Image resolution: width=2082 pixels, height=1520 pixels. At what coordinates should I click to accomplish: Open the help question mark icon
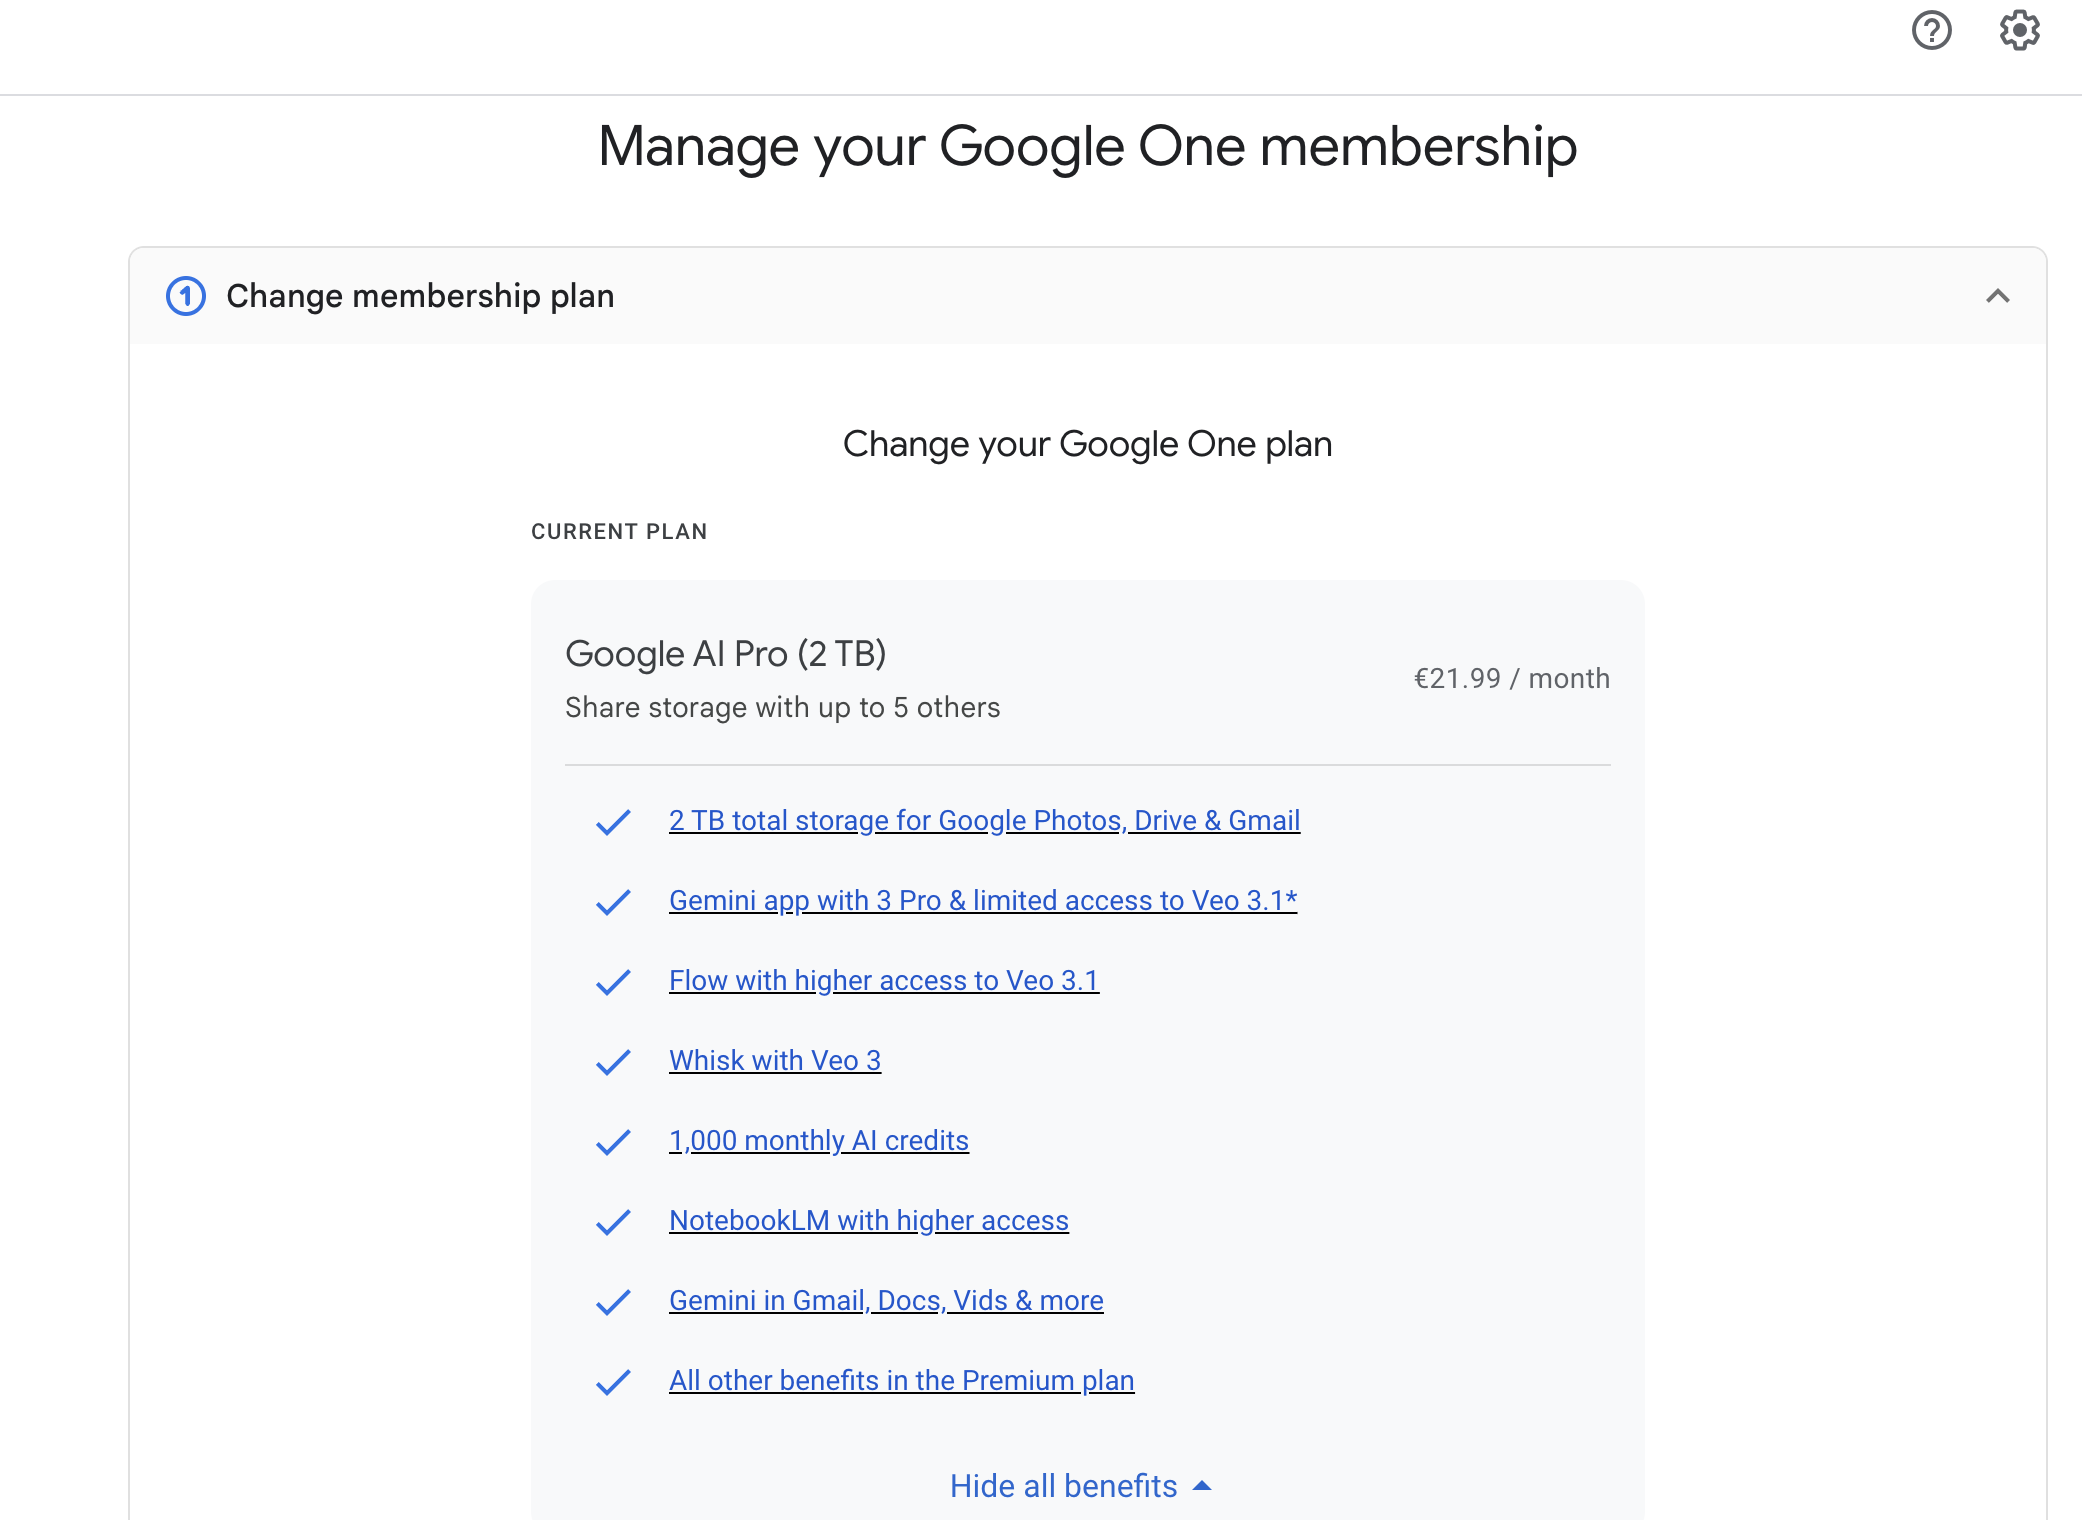(x=1931, y=31)
